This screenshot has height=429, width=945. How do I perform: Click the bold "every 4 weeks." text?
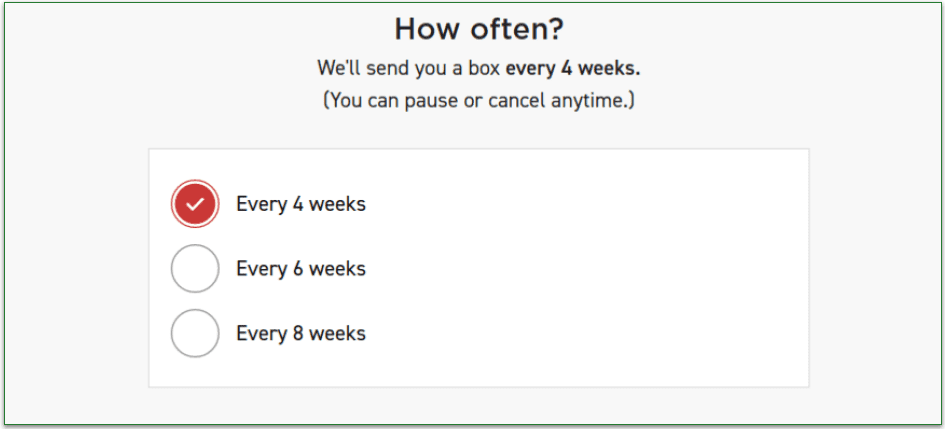[573, 68]
